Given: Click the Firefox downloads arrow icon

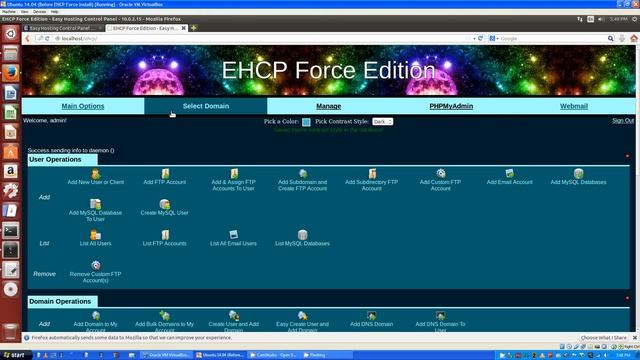Looking at the screenshot, I should click(x=622, y=38).
